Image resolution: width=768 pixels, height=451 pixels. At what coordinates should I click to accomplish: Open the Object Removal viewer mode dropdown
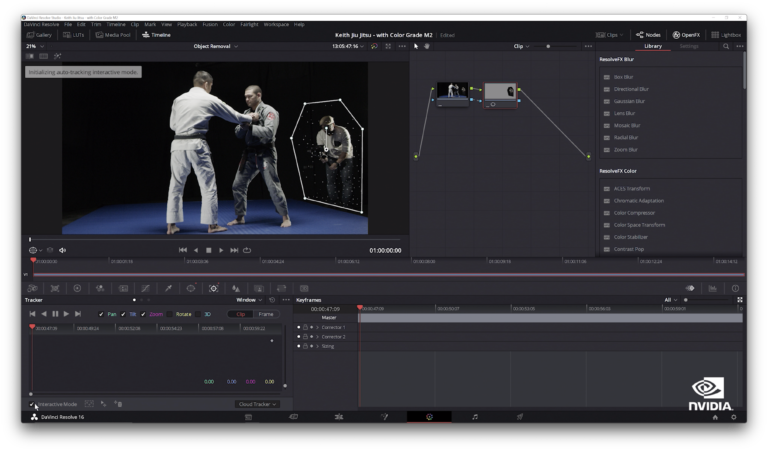coord(216,46)
